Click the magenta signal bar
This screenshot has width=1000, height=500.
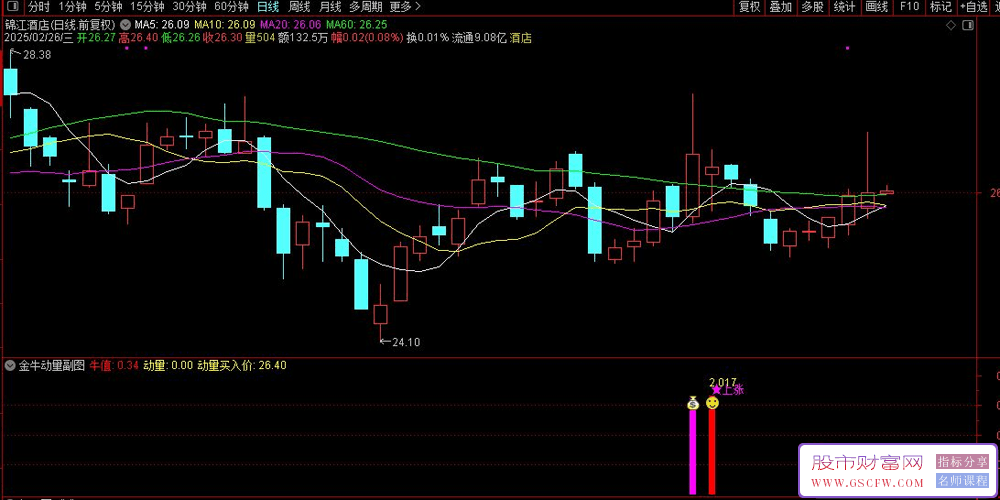pos(693,452)
